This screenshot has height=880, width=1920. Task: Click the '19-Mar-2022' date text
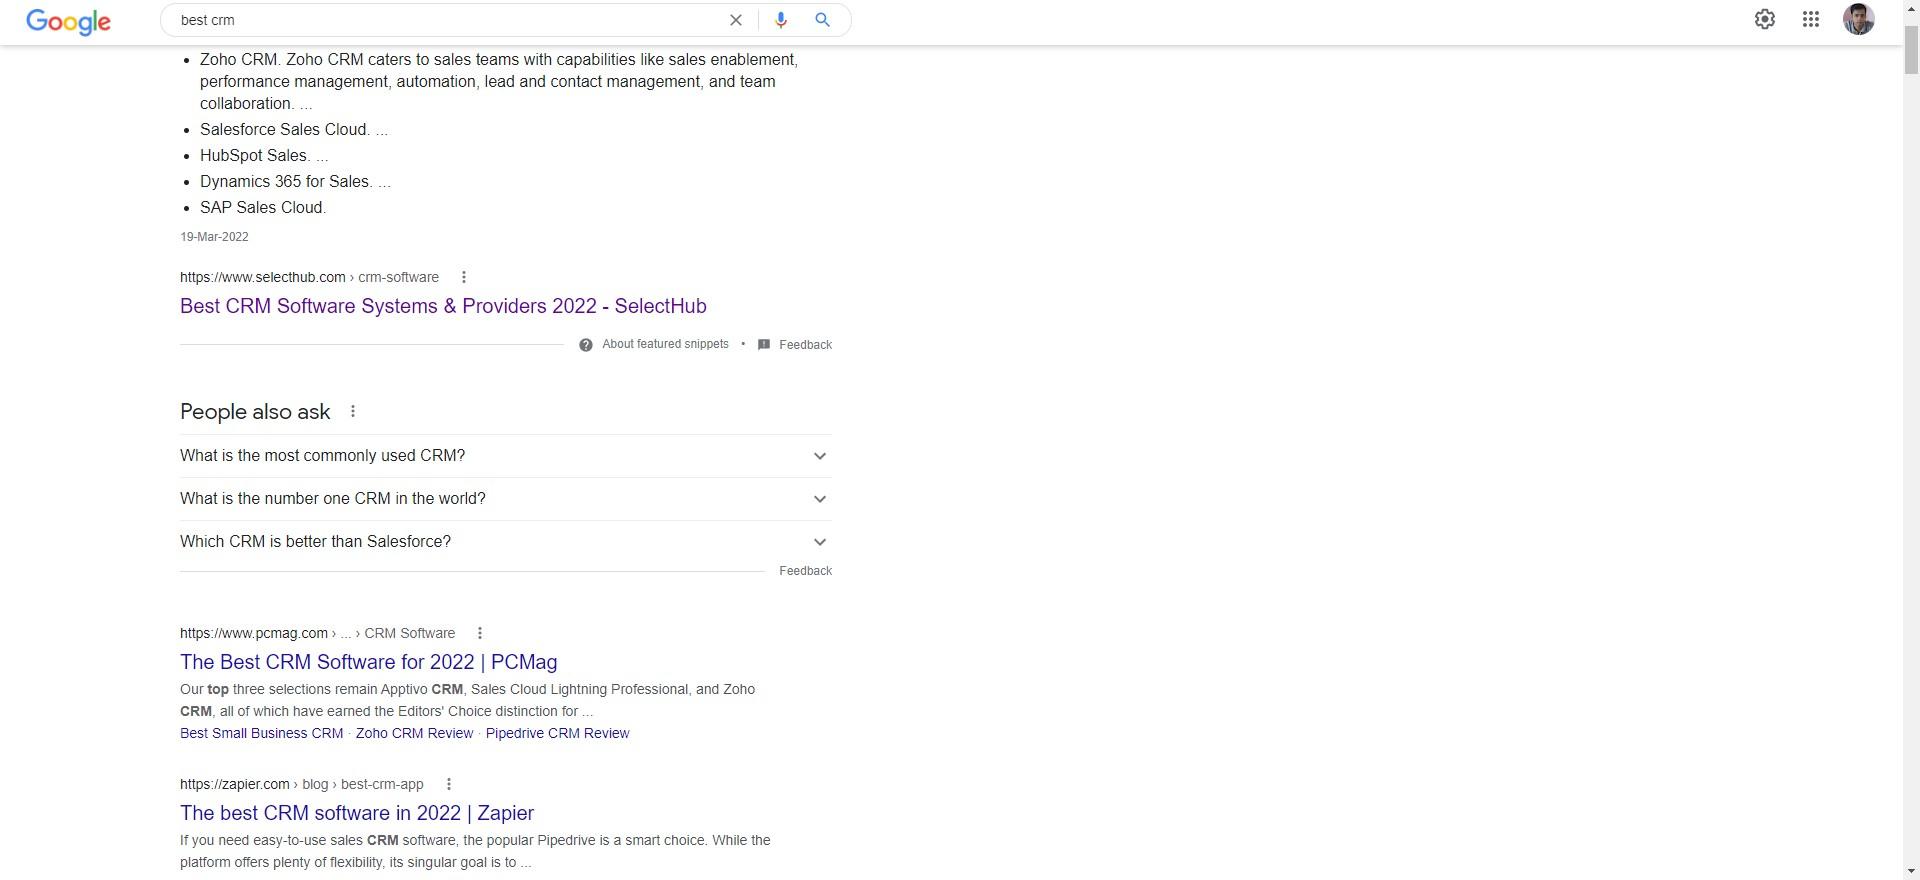coord(214,237)
